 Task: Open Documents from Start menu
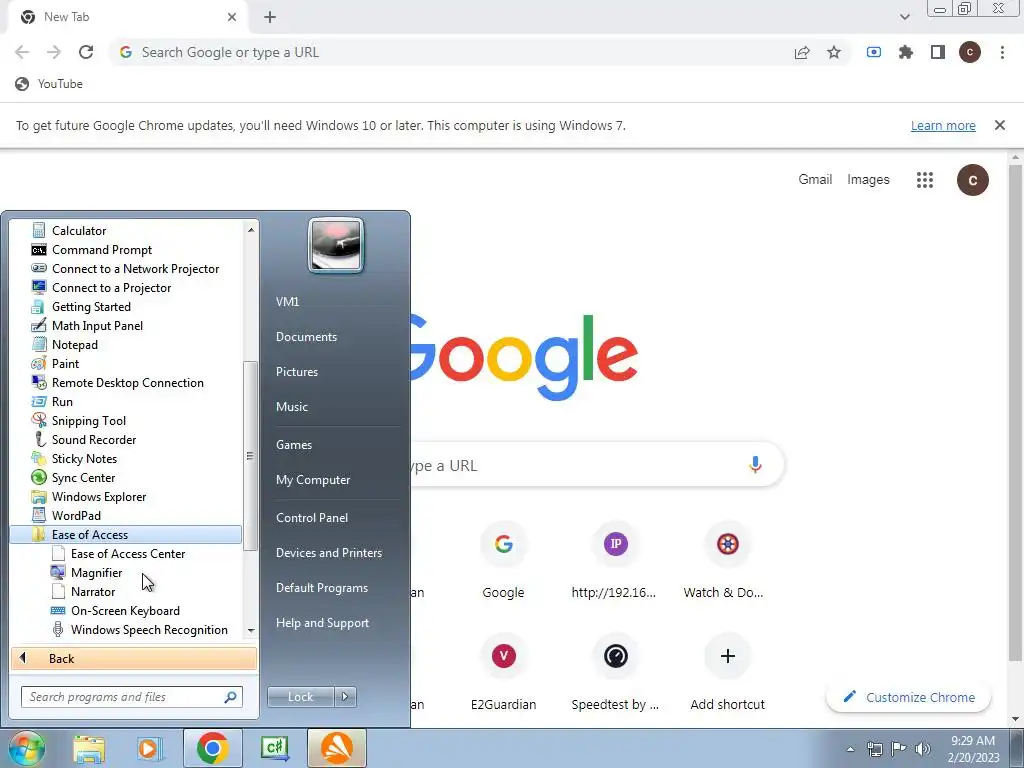point(306,336)
